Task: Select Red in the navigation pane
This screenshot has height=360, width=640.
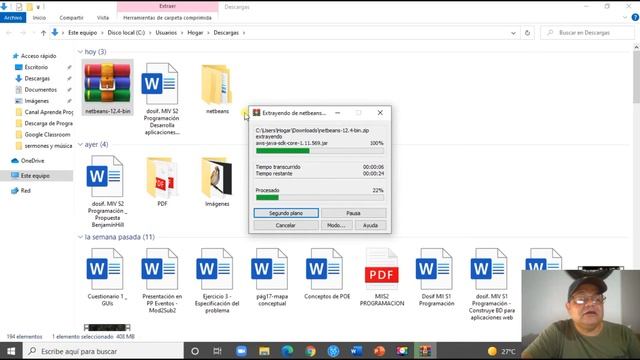Action: (25, 191)
